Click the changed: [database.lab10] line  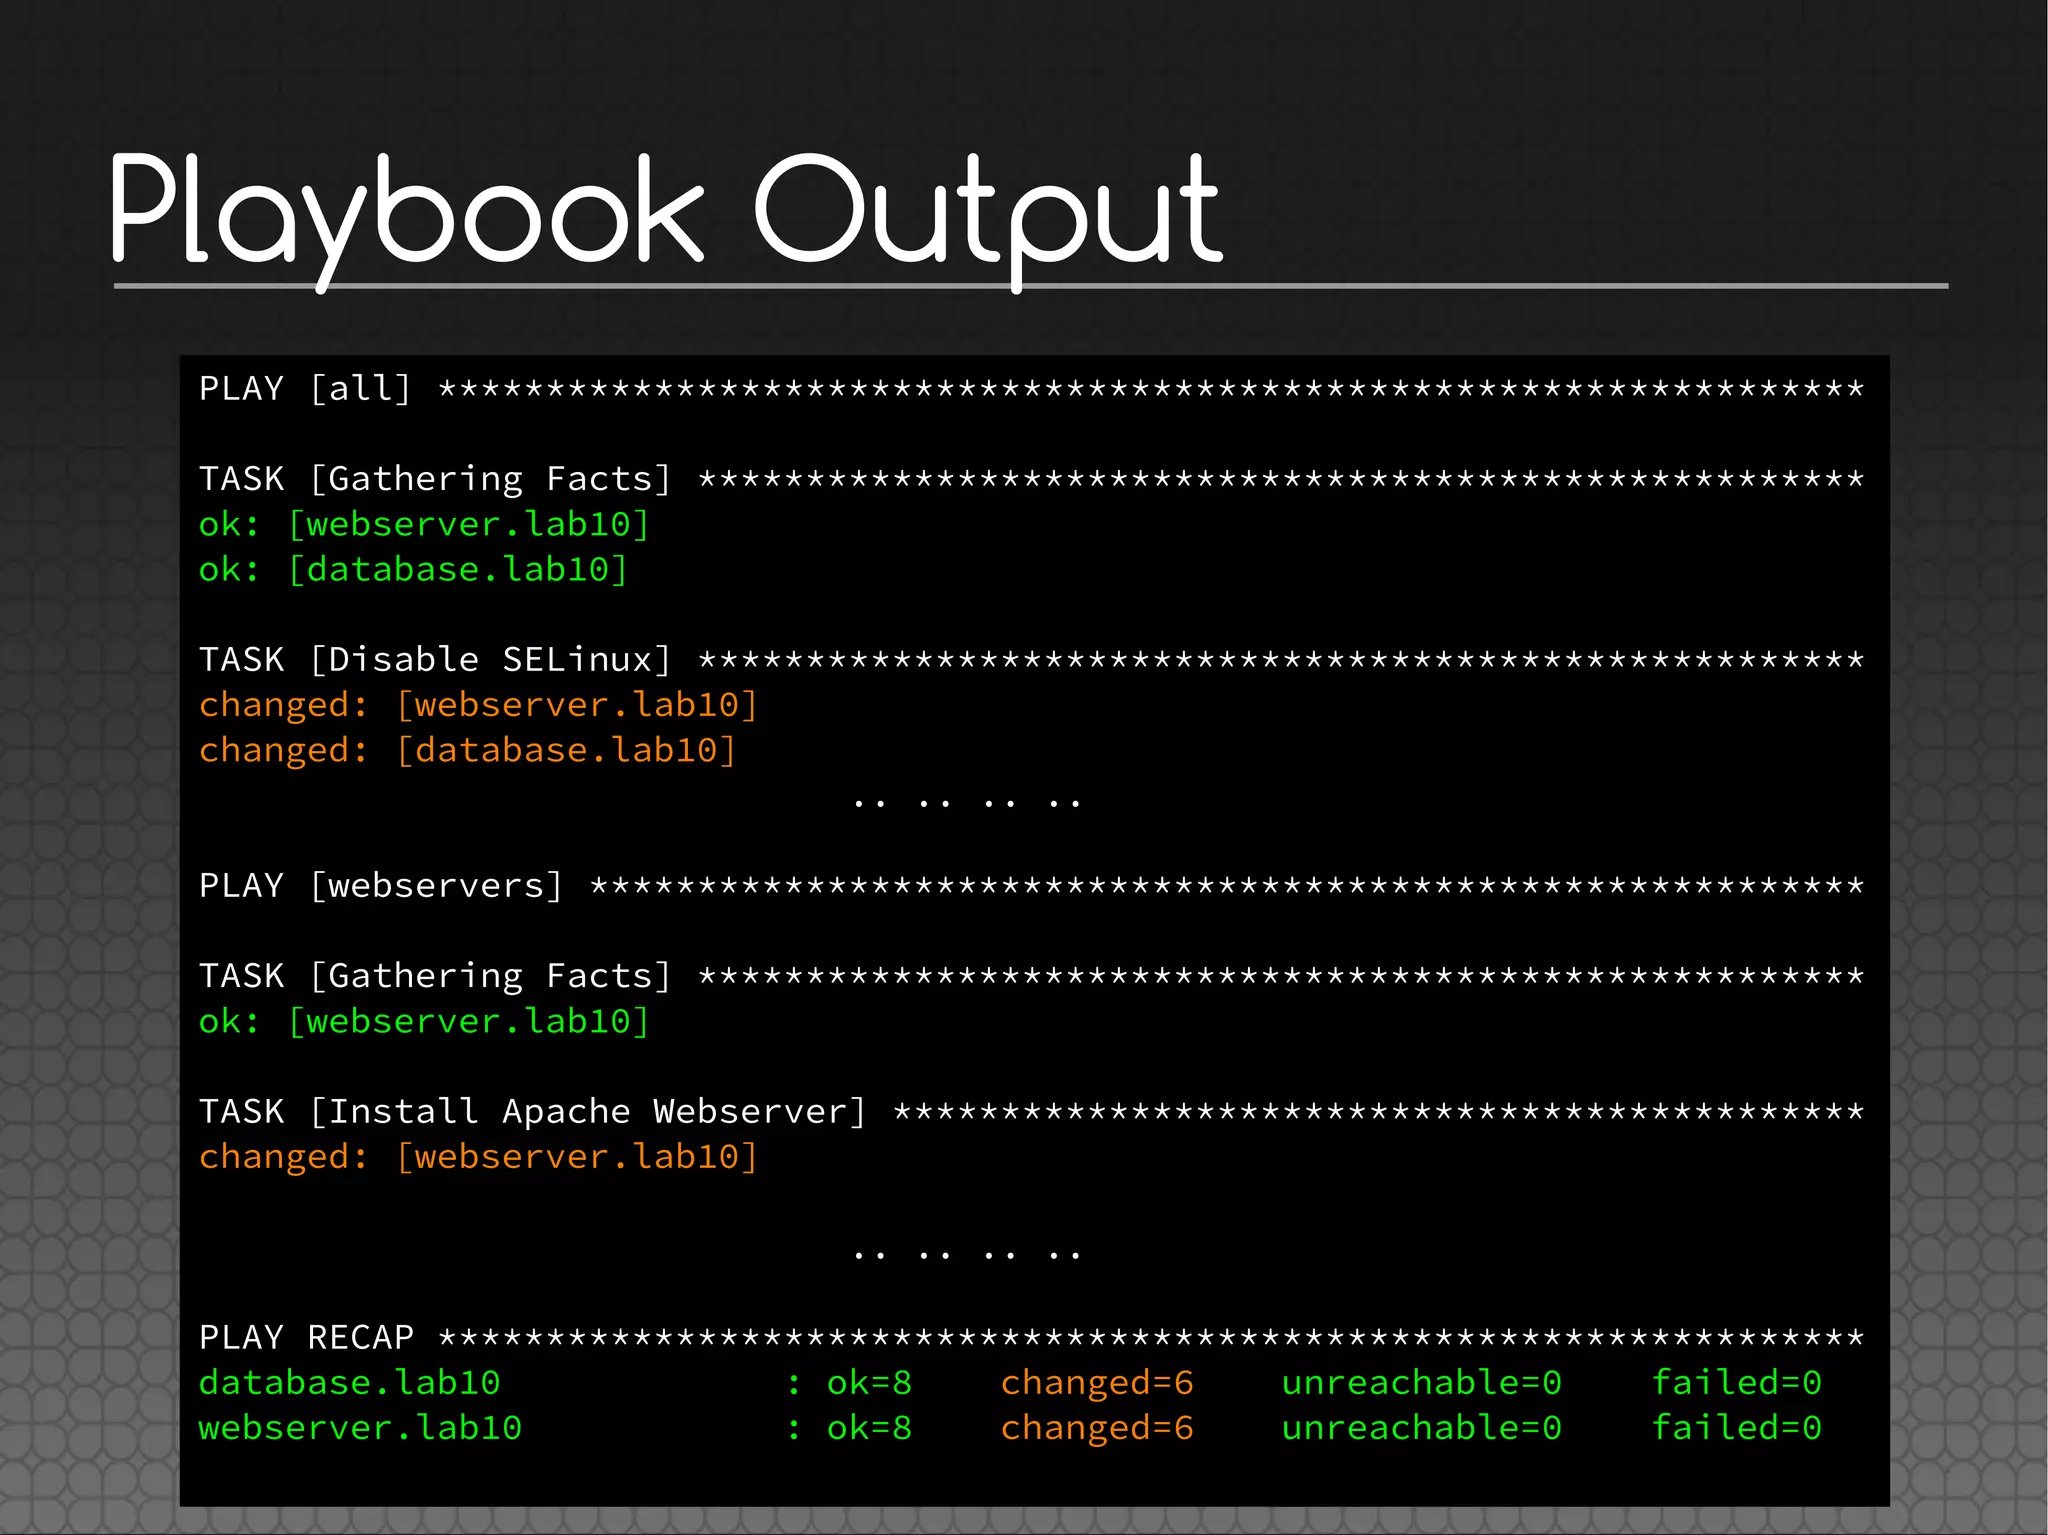[x=467, y=750]
